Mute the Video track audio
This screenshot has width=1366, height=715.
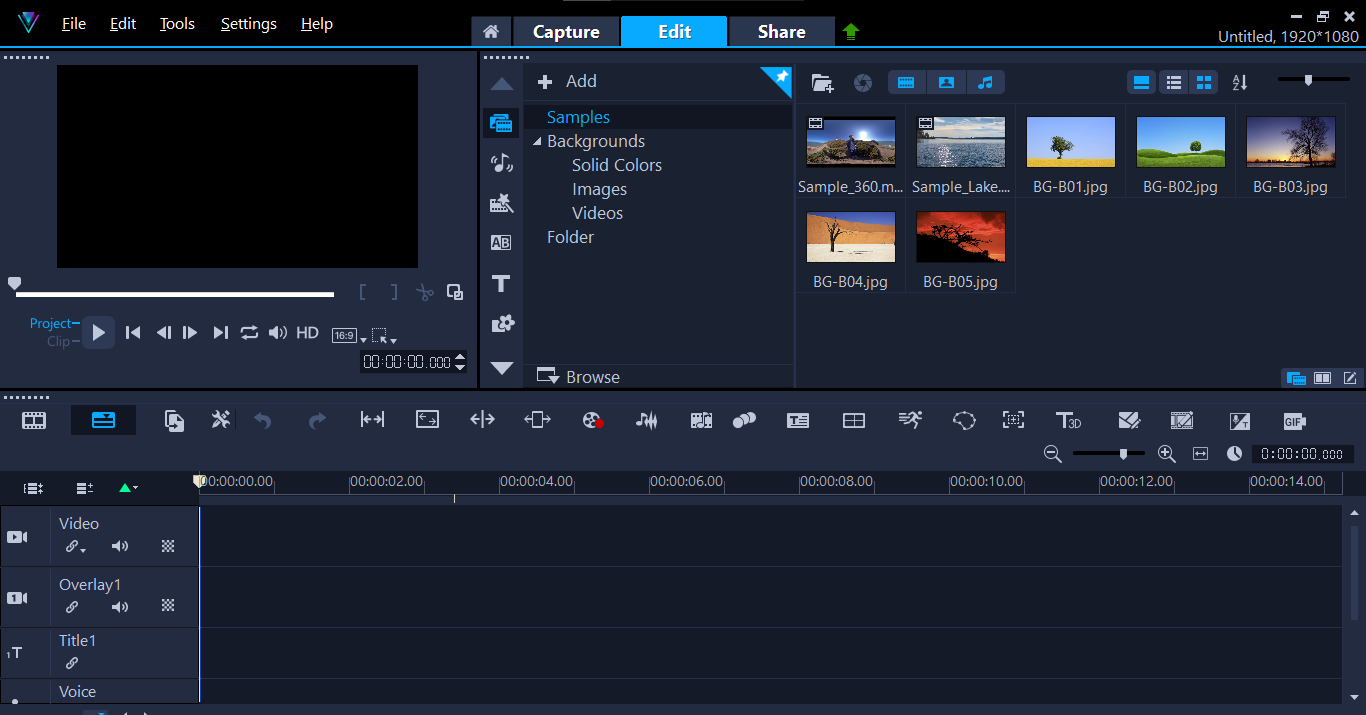[120, 546]
